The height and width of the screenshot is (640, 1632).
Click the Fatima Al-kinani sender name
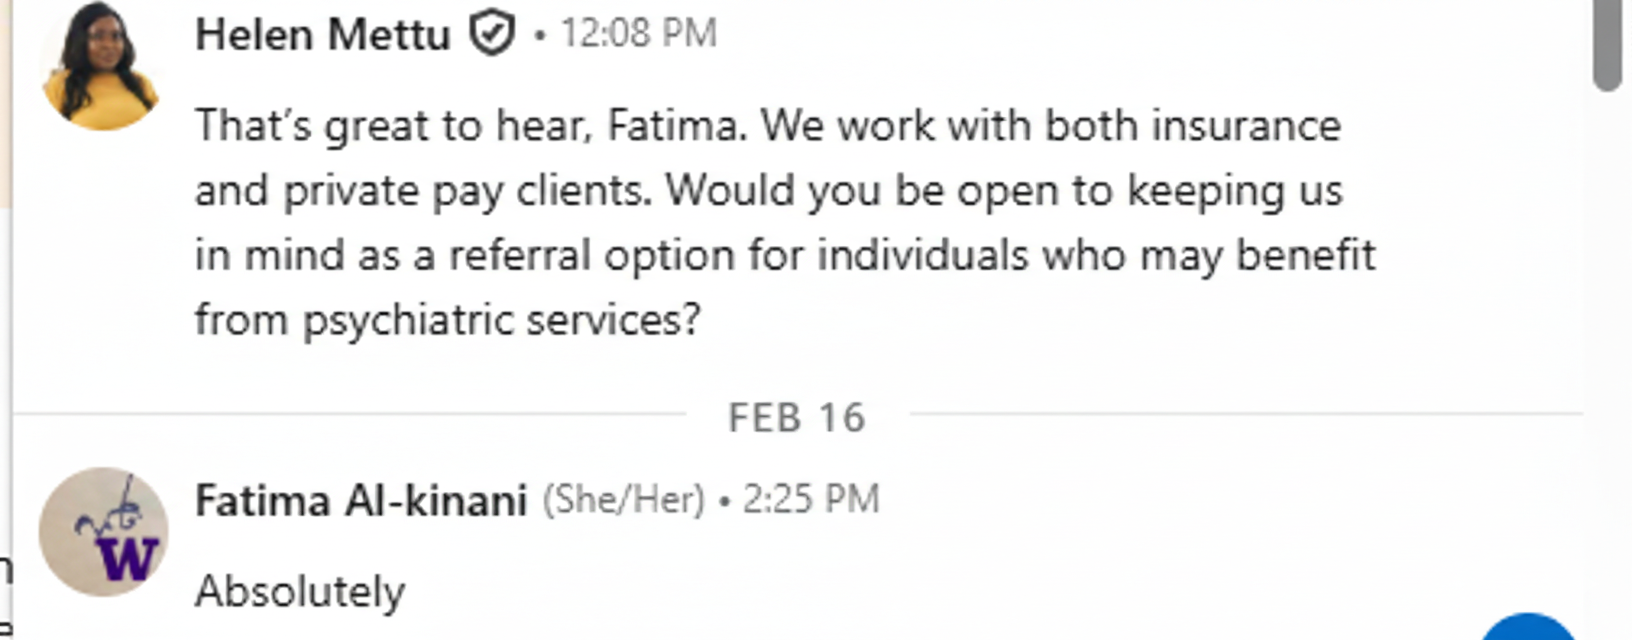tap(361, 500)
